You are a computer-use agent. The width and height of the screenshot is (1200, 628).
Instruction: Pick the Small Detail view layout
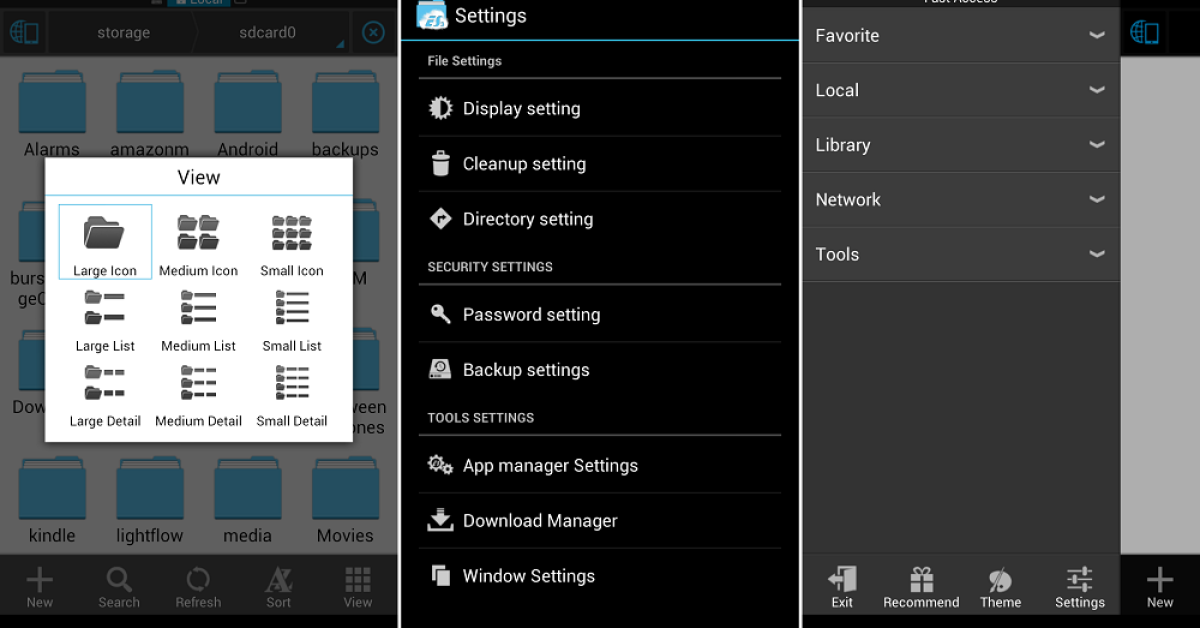pos(292,393)
